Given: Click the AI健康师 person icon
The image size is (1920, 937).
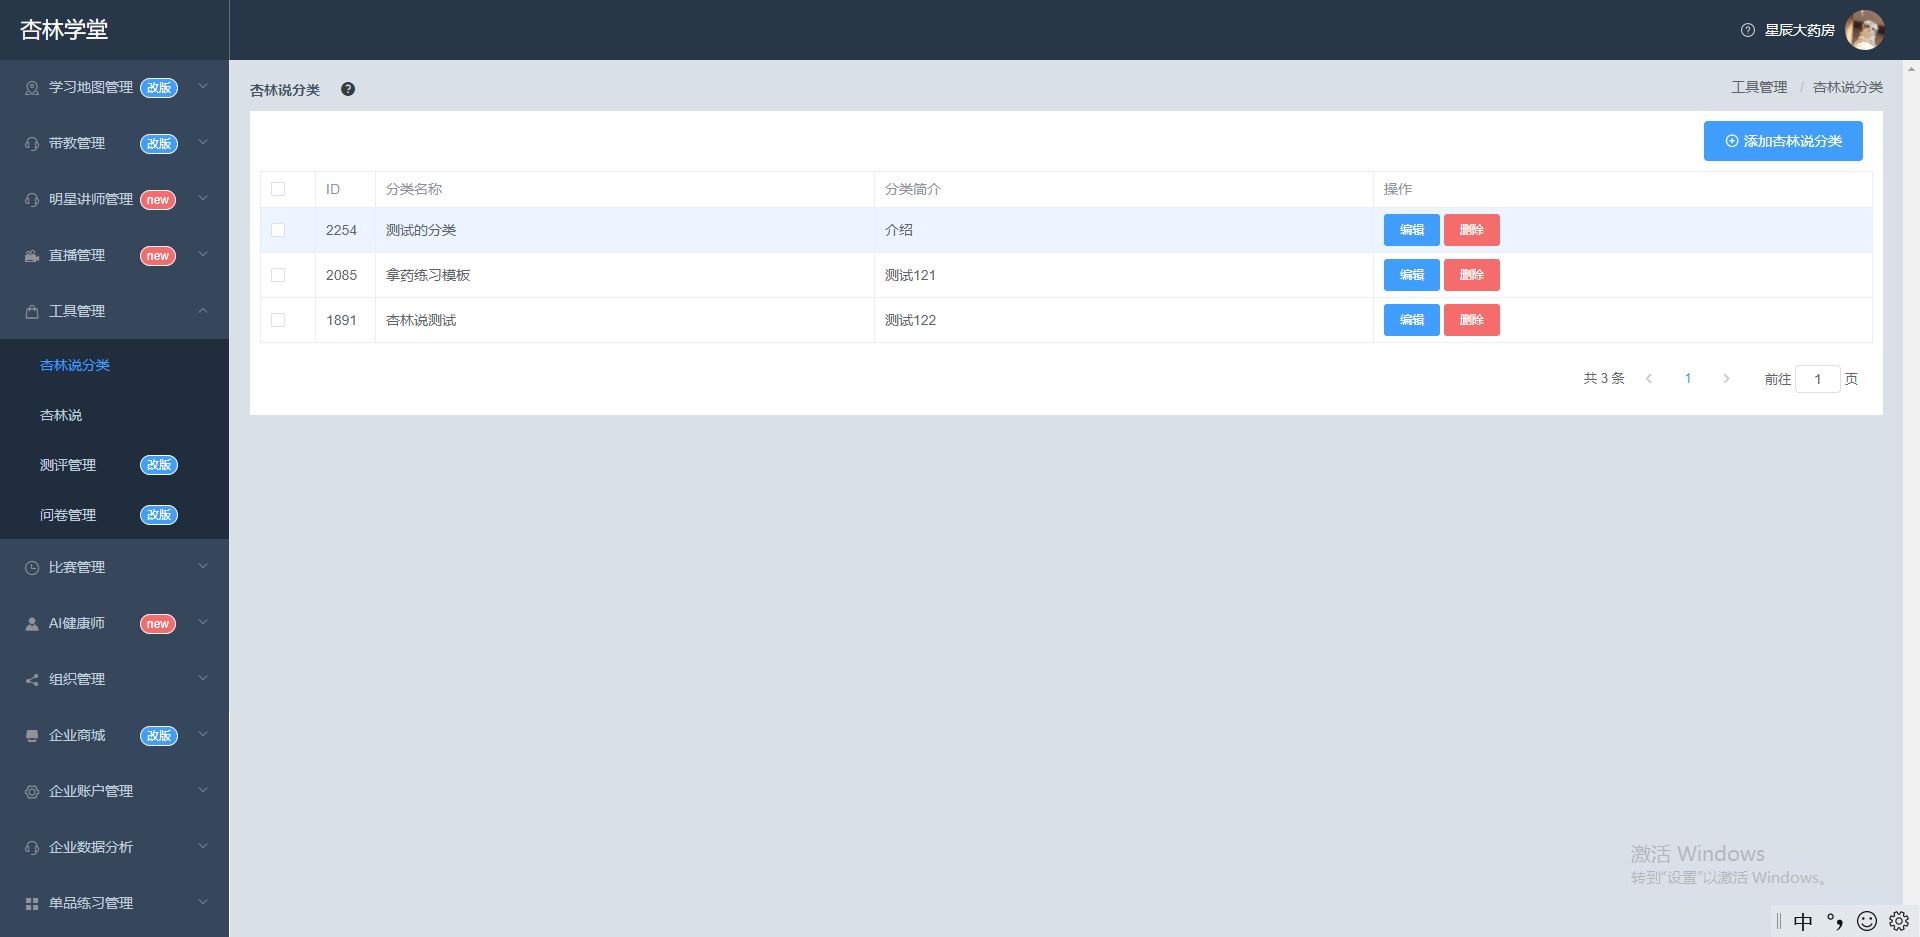Looking at the screenshot, I should tap(32, 624).
